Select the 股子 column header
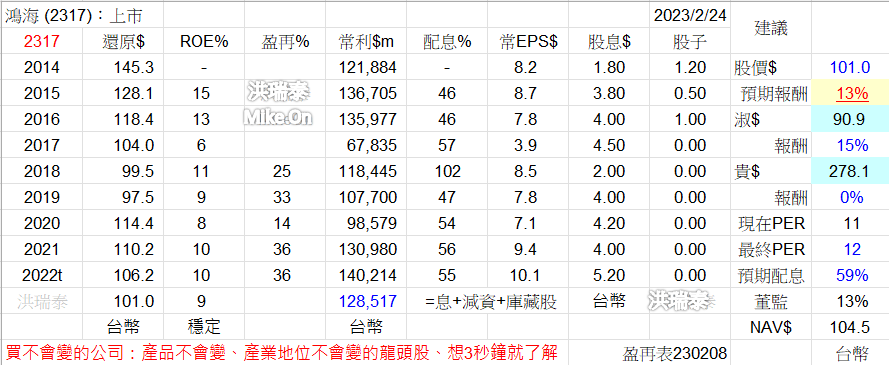The width and height of the screenshot is (889, 365). coord(690,41)
